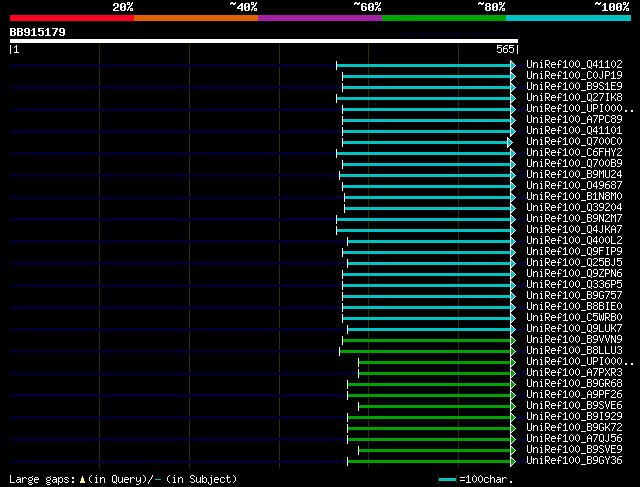Image resolution: width=640 pixels, height=487 pixels.
Task: Select the UniRef100_B1N8M0 label
Action: [574, 197]
